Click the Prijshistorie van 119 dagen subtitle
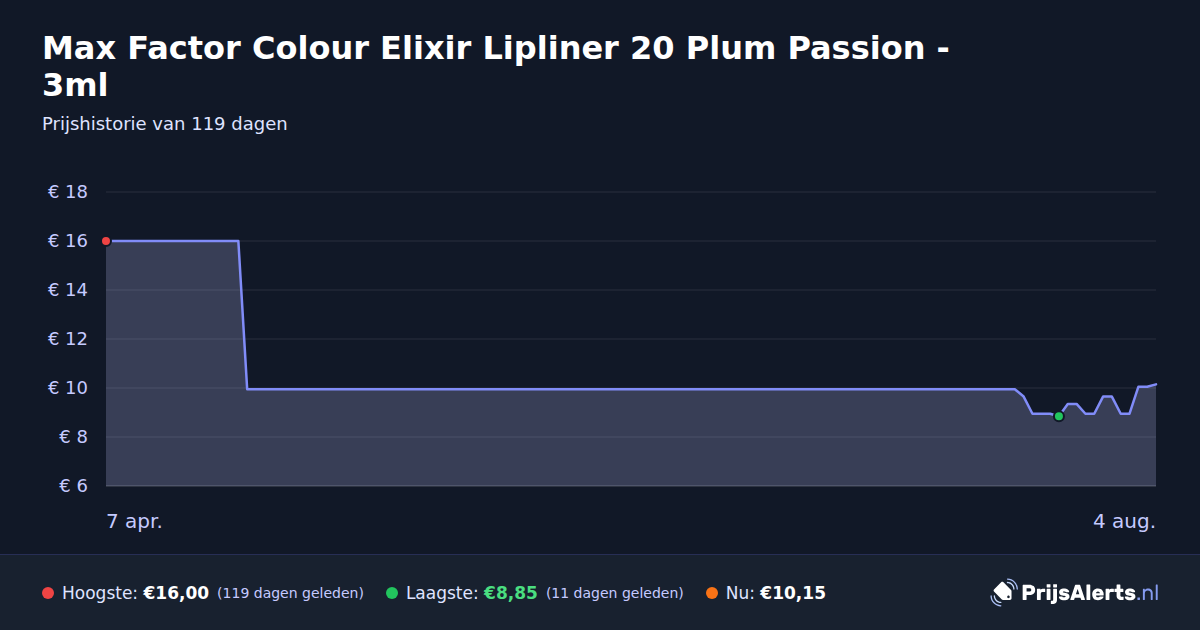The width and height of the screenshot is (1200, 630). point(165,124)
